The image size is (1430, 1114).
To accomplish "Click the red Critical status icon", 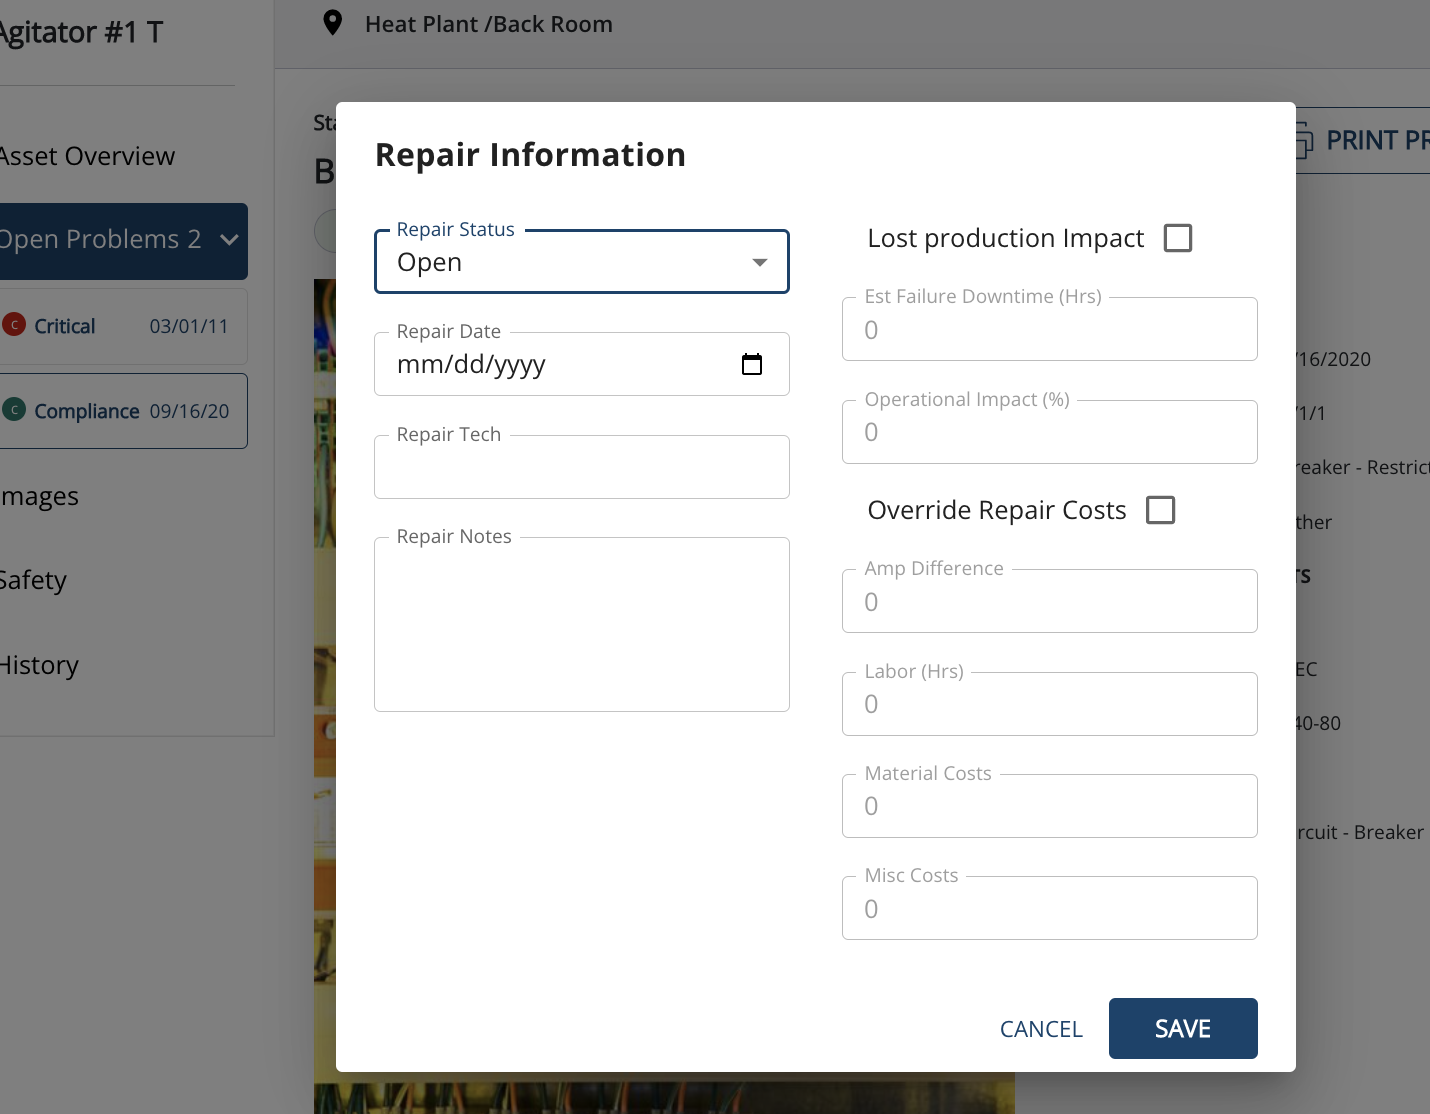I will 14,325.
